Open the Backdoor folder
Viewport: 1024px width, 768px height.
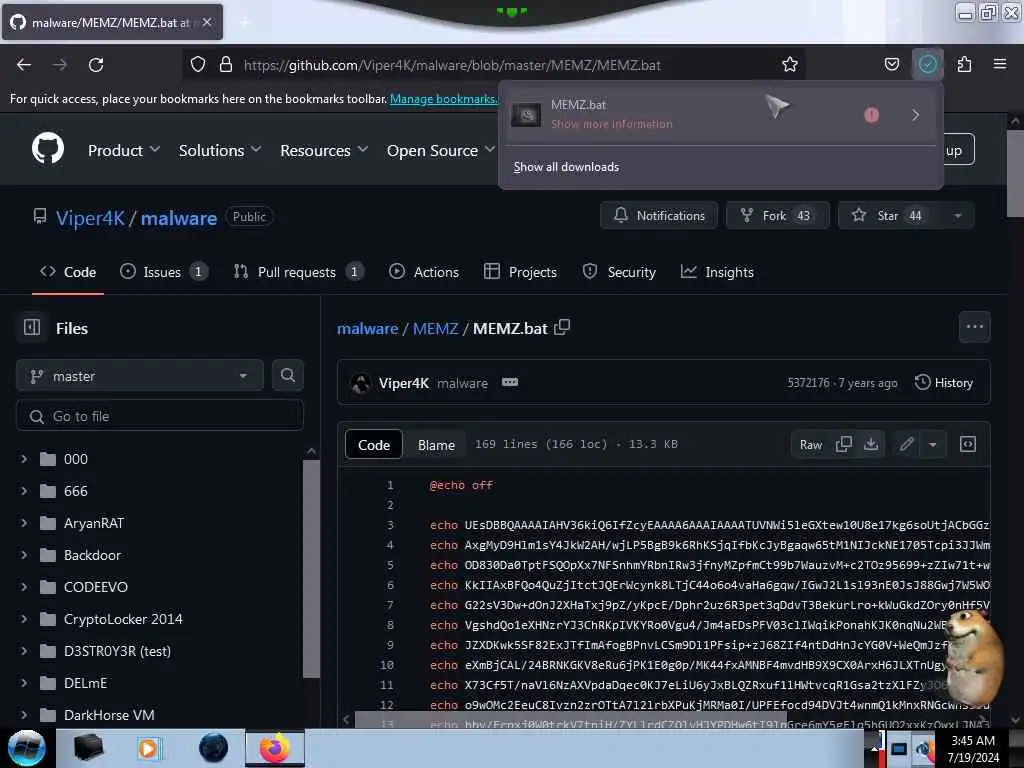(x=92, y=555)
